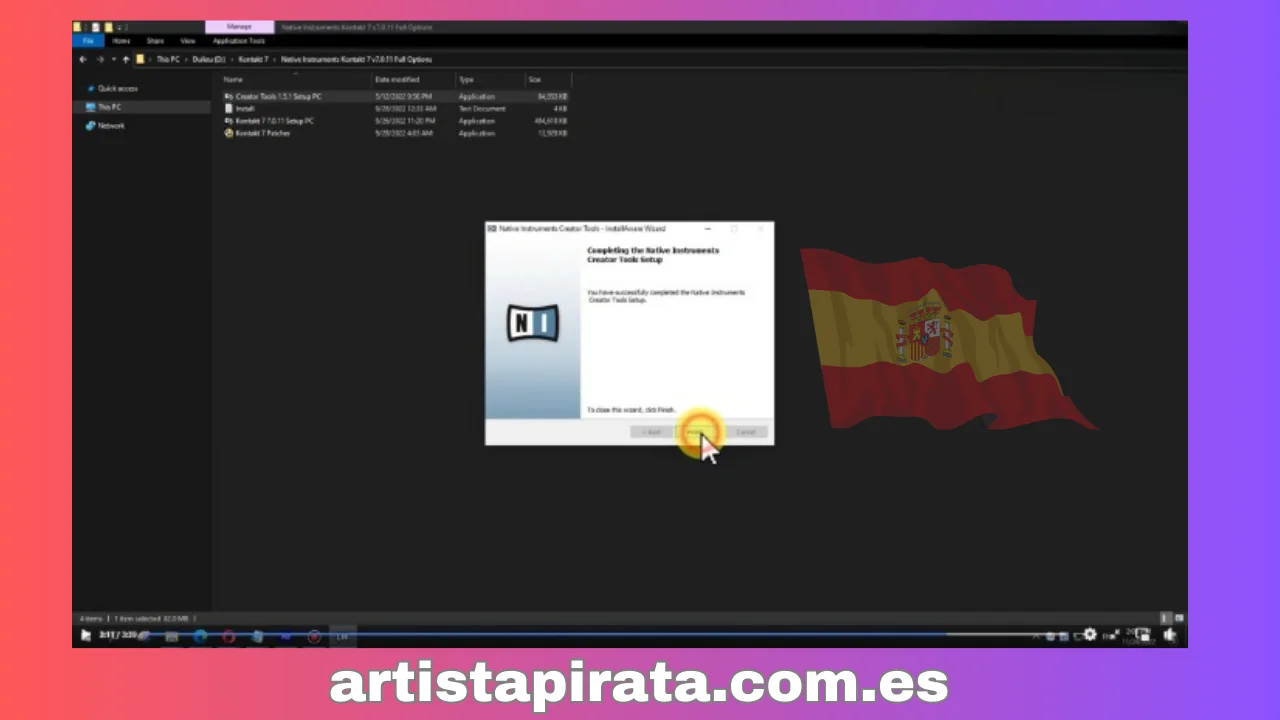The height and width of the screenshot is (720, 1280).
Task: Sort files by Type column
Action: tap(466, 79)
